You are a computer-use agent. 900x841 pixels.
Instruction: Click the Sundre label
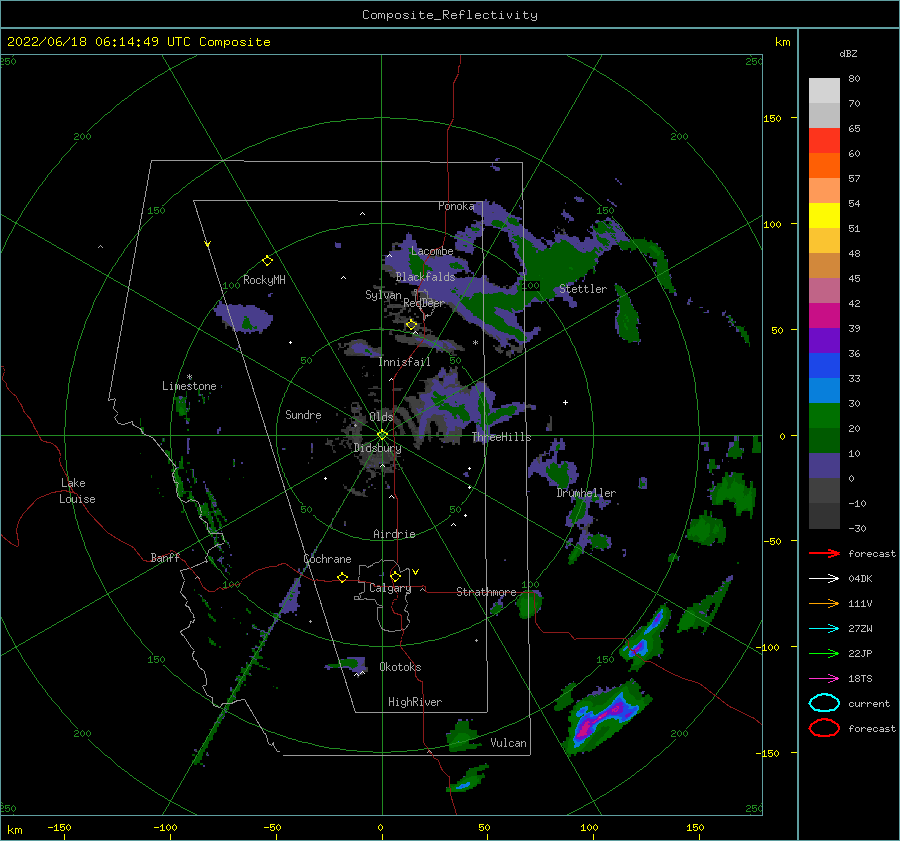pyautogui.click(x=303, y=414)
